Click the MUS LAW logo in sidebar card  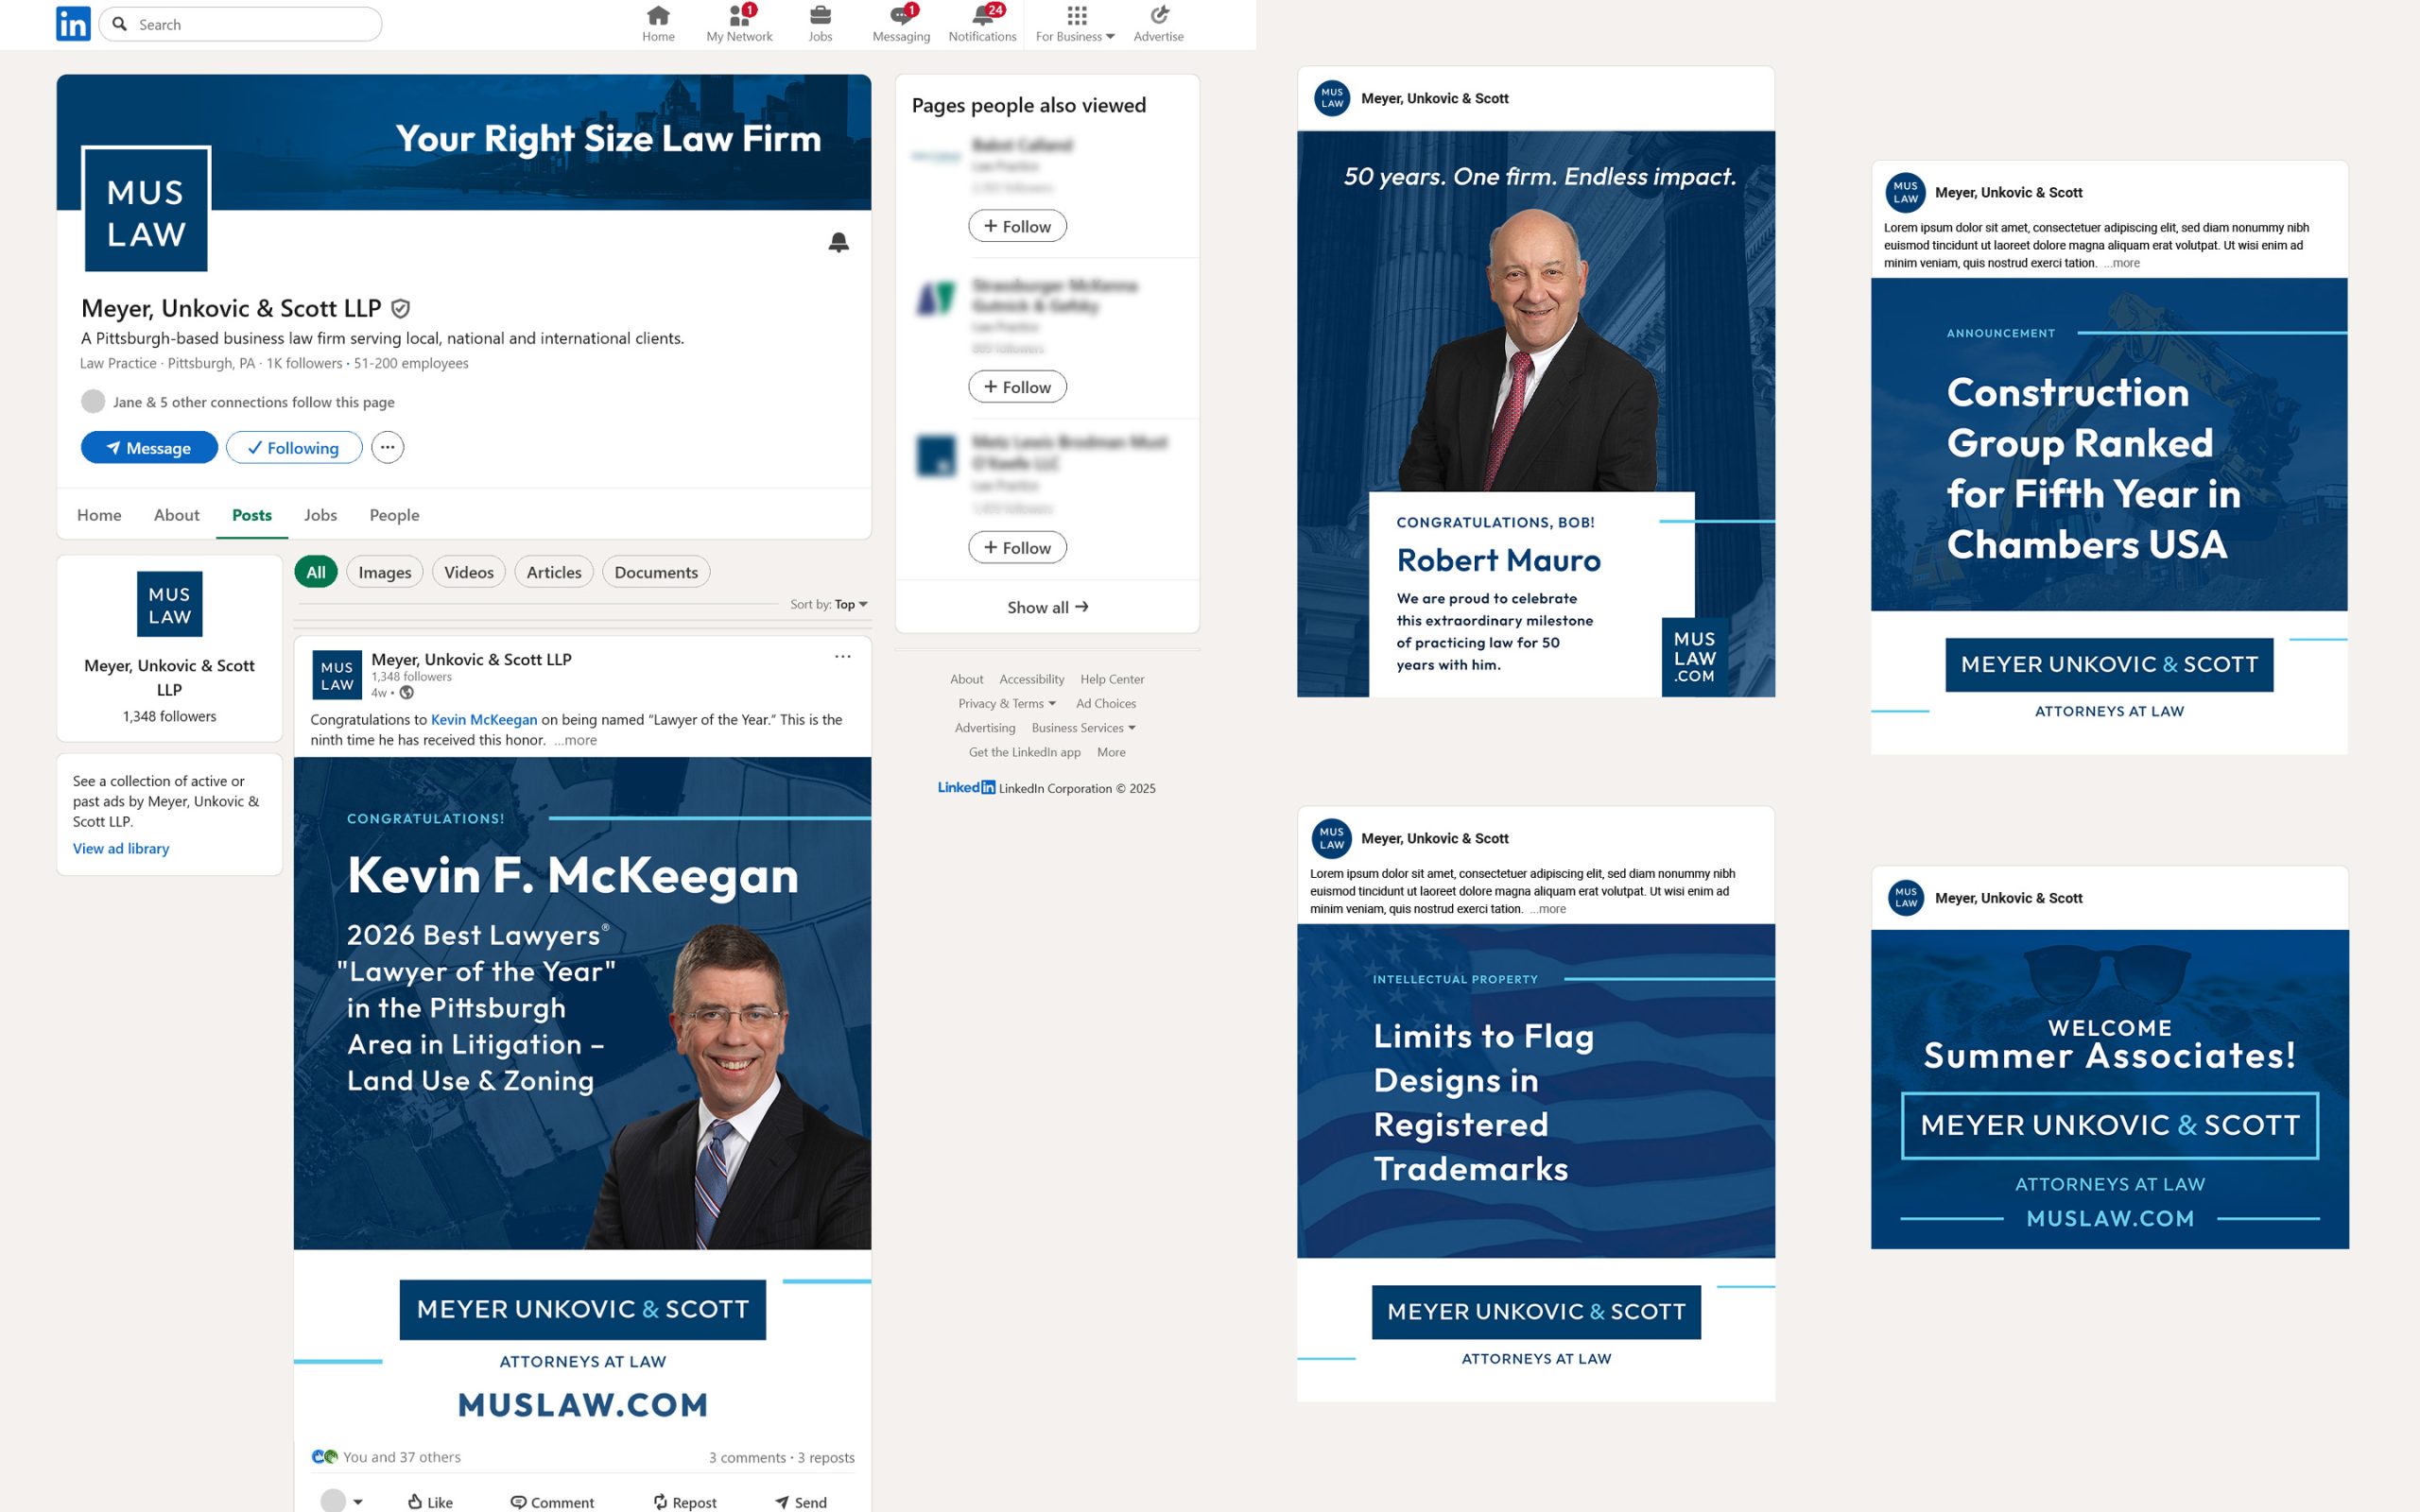coord(170,604)
